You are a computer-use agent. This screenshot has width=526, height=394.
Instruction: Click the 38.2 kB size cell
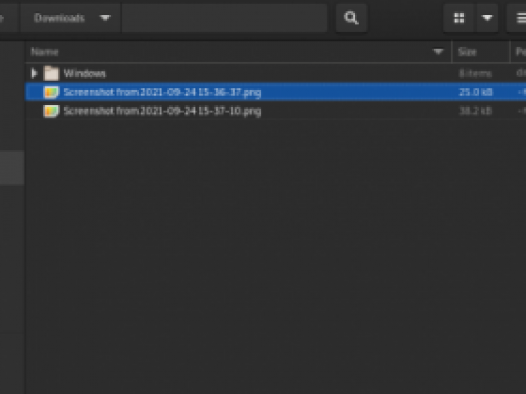475,111
